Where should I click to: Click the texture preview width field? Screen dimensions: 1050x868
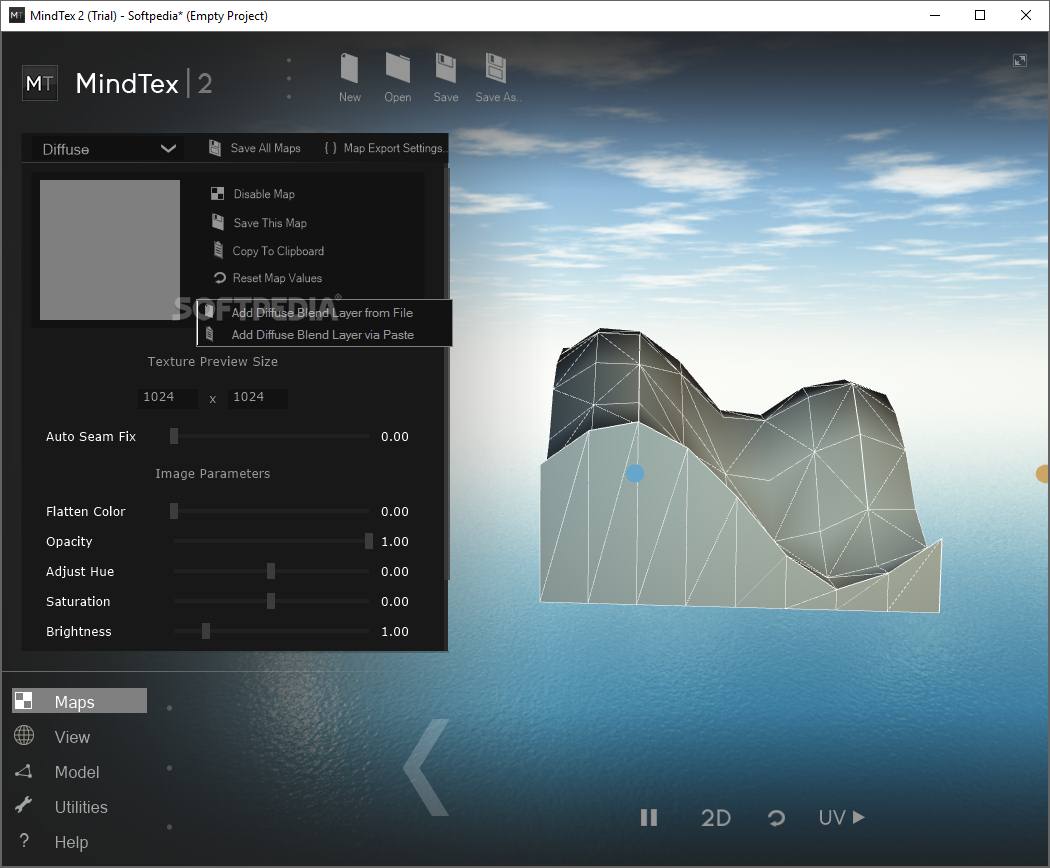pyautogui.click(x=168, y=397)
